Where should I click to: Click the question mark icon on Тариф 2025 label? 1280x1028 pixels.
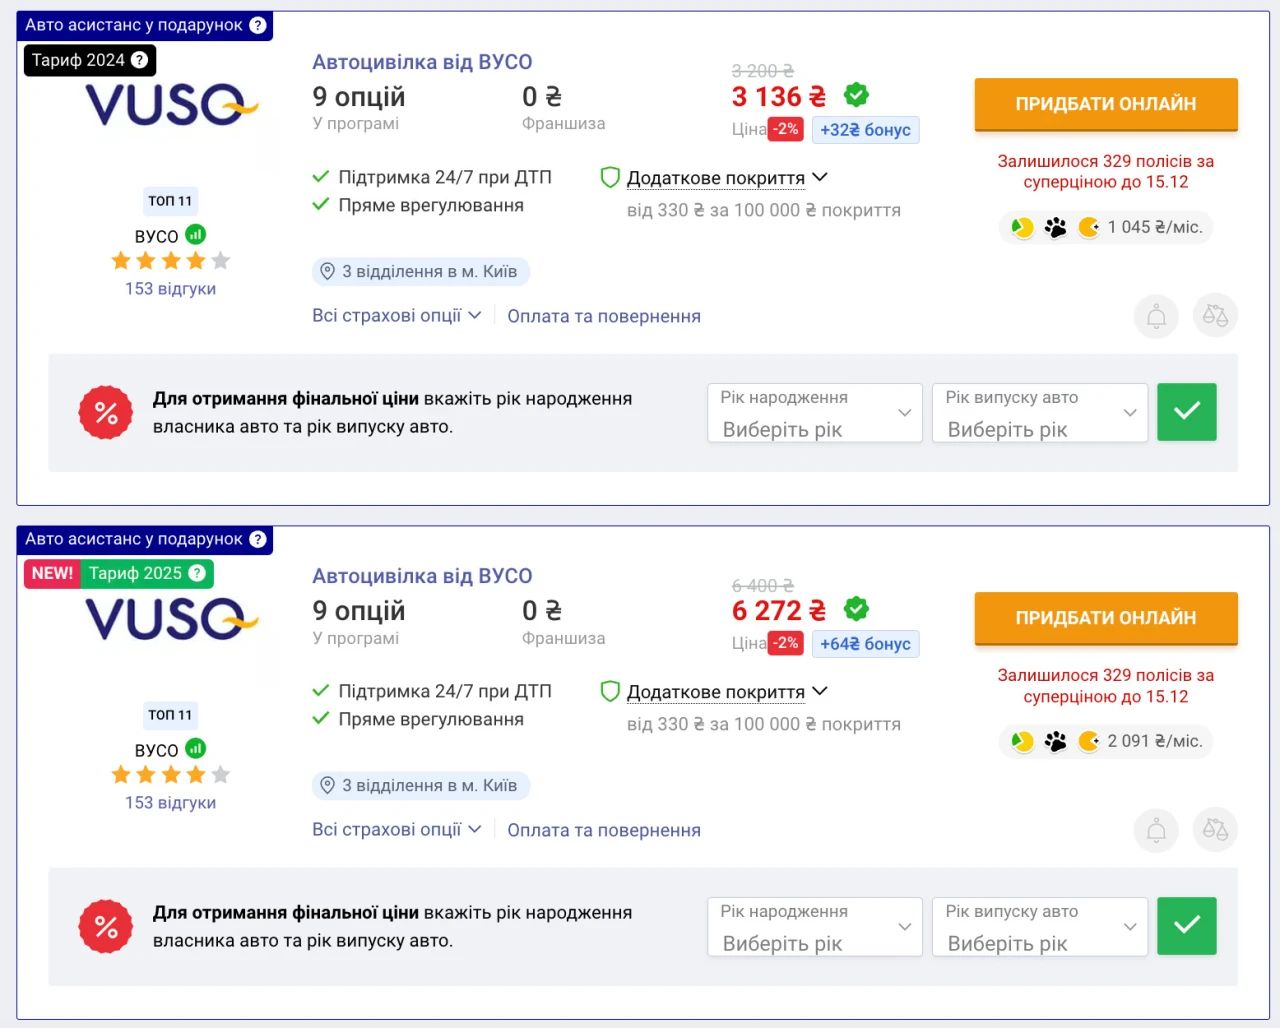click(198, 573)
